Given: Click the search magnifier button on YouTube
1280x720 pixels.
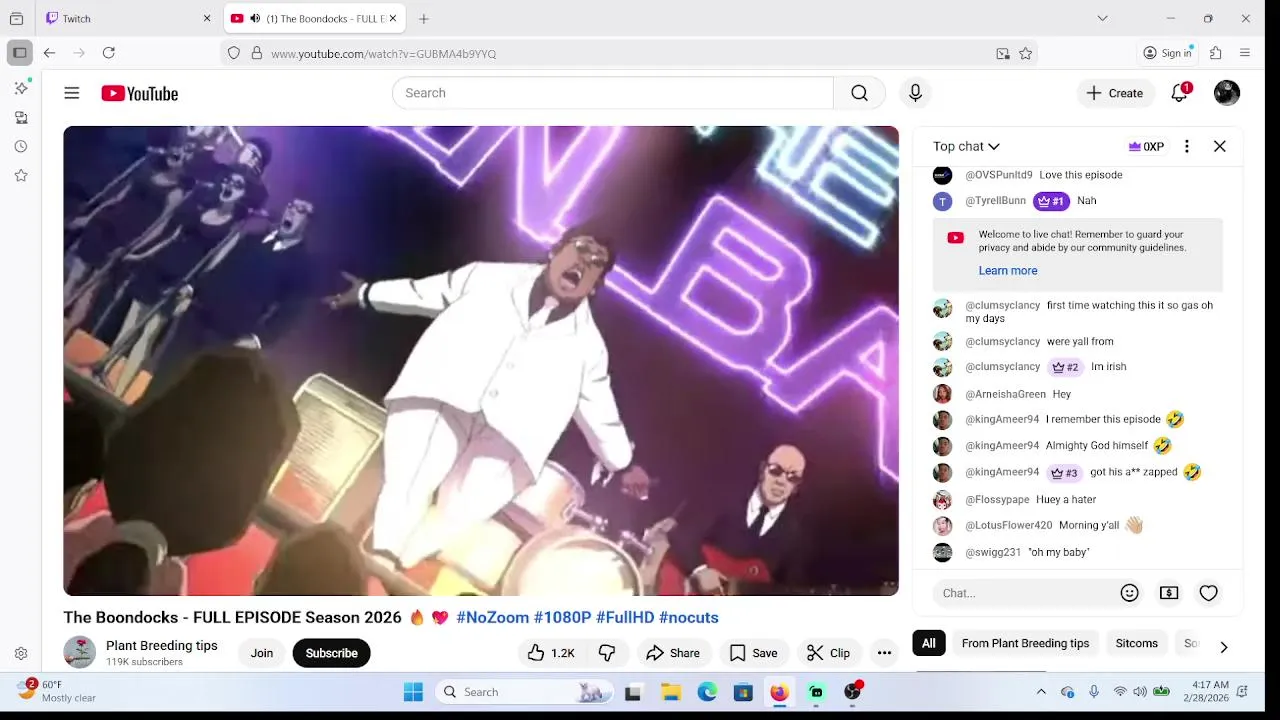Looking at the screenshot, I should pos(859,93).
